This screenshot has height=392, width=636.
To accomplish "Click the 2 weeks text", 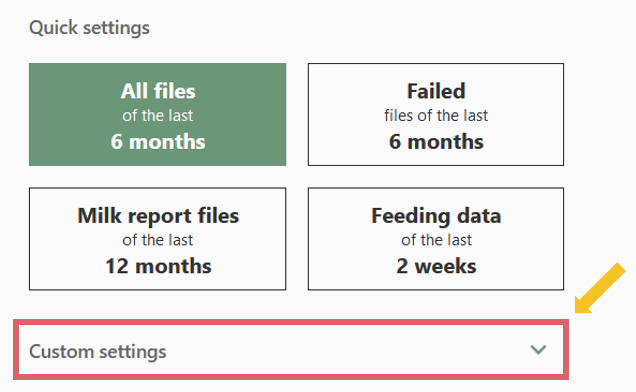I will pyautogui.click(x=436, y=266).
